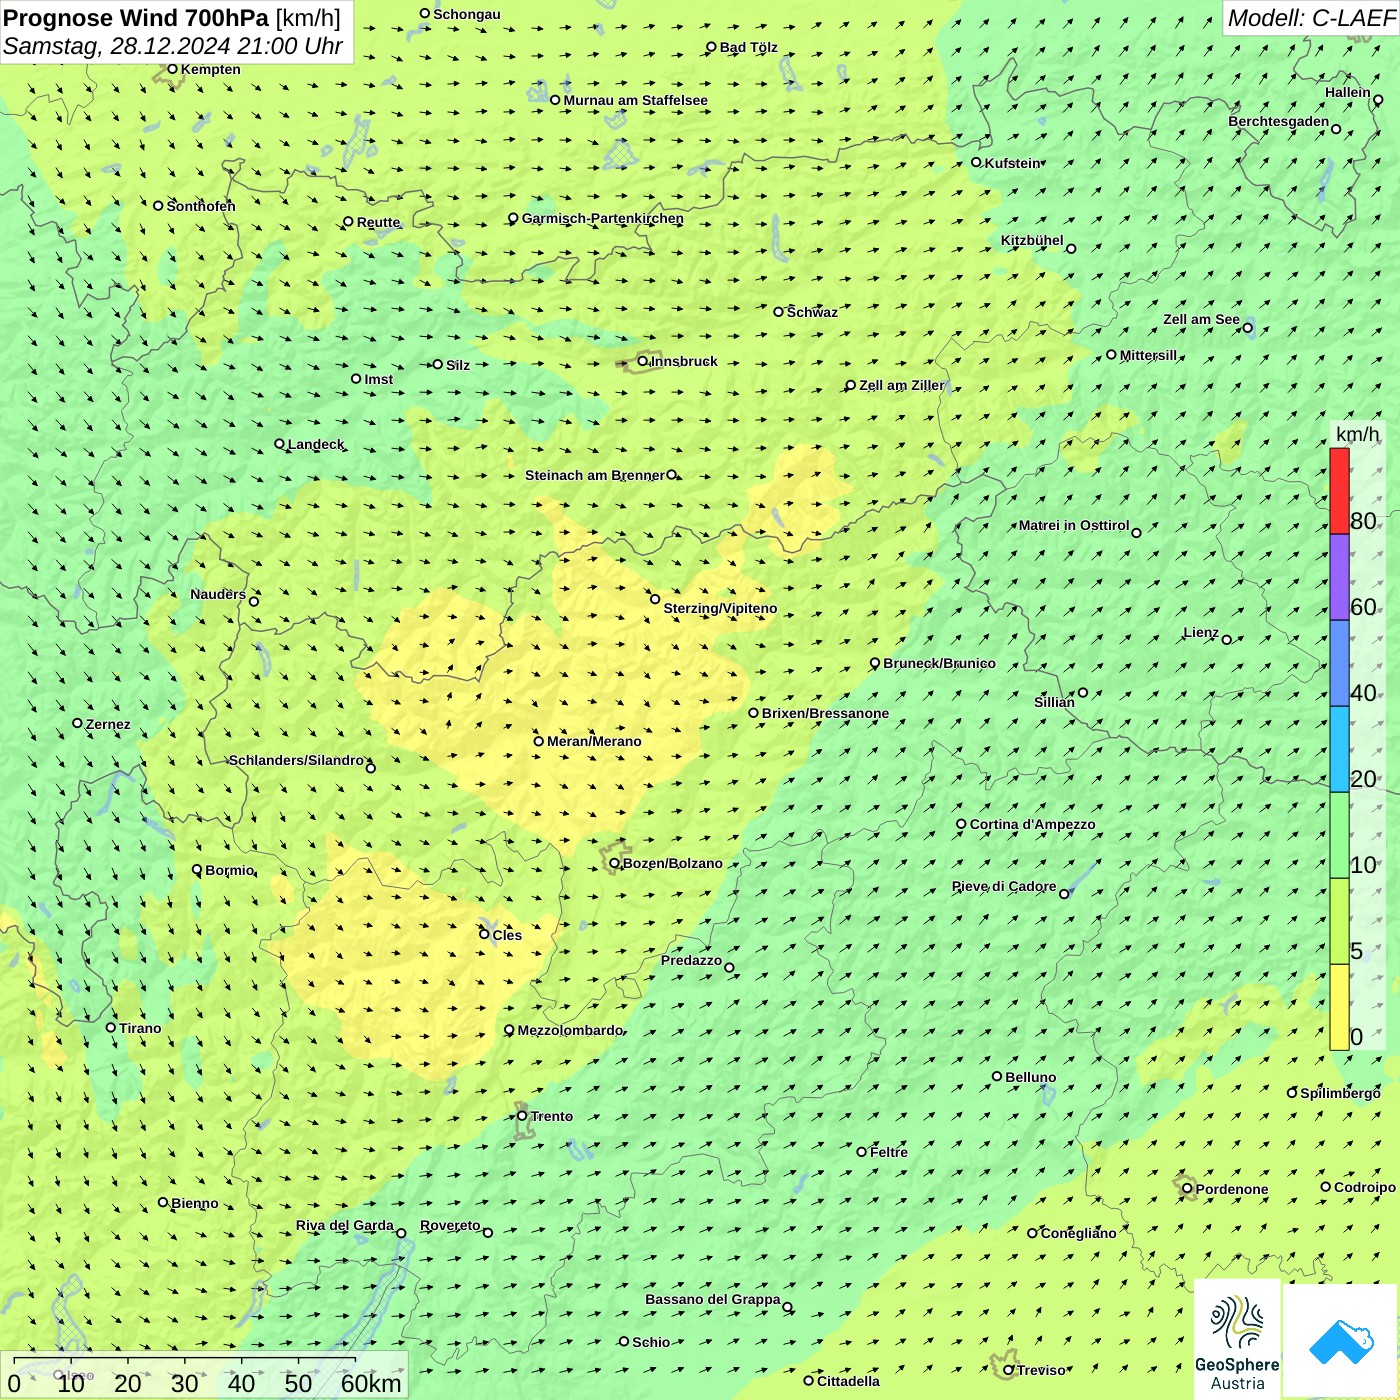Click the Treviso city marker
Viewport: 1400px width, 1400px height.
coord(1008,1370)
